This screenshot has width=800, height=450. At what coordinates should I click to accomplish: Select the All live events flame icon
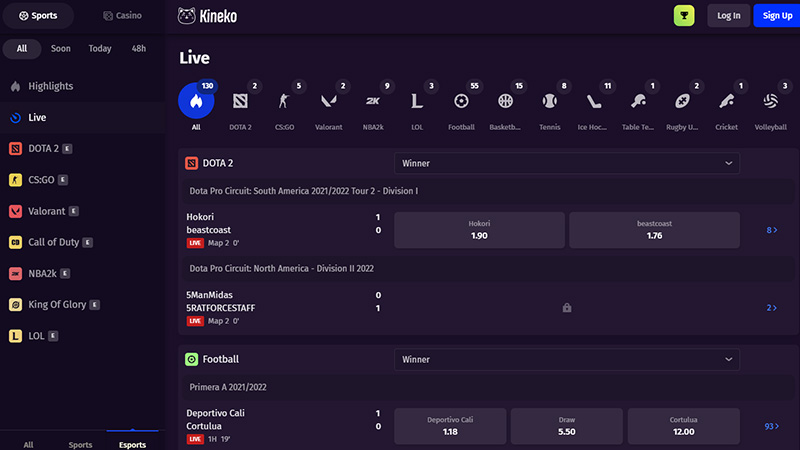196,101
